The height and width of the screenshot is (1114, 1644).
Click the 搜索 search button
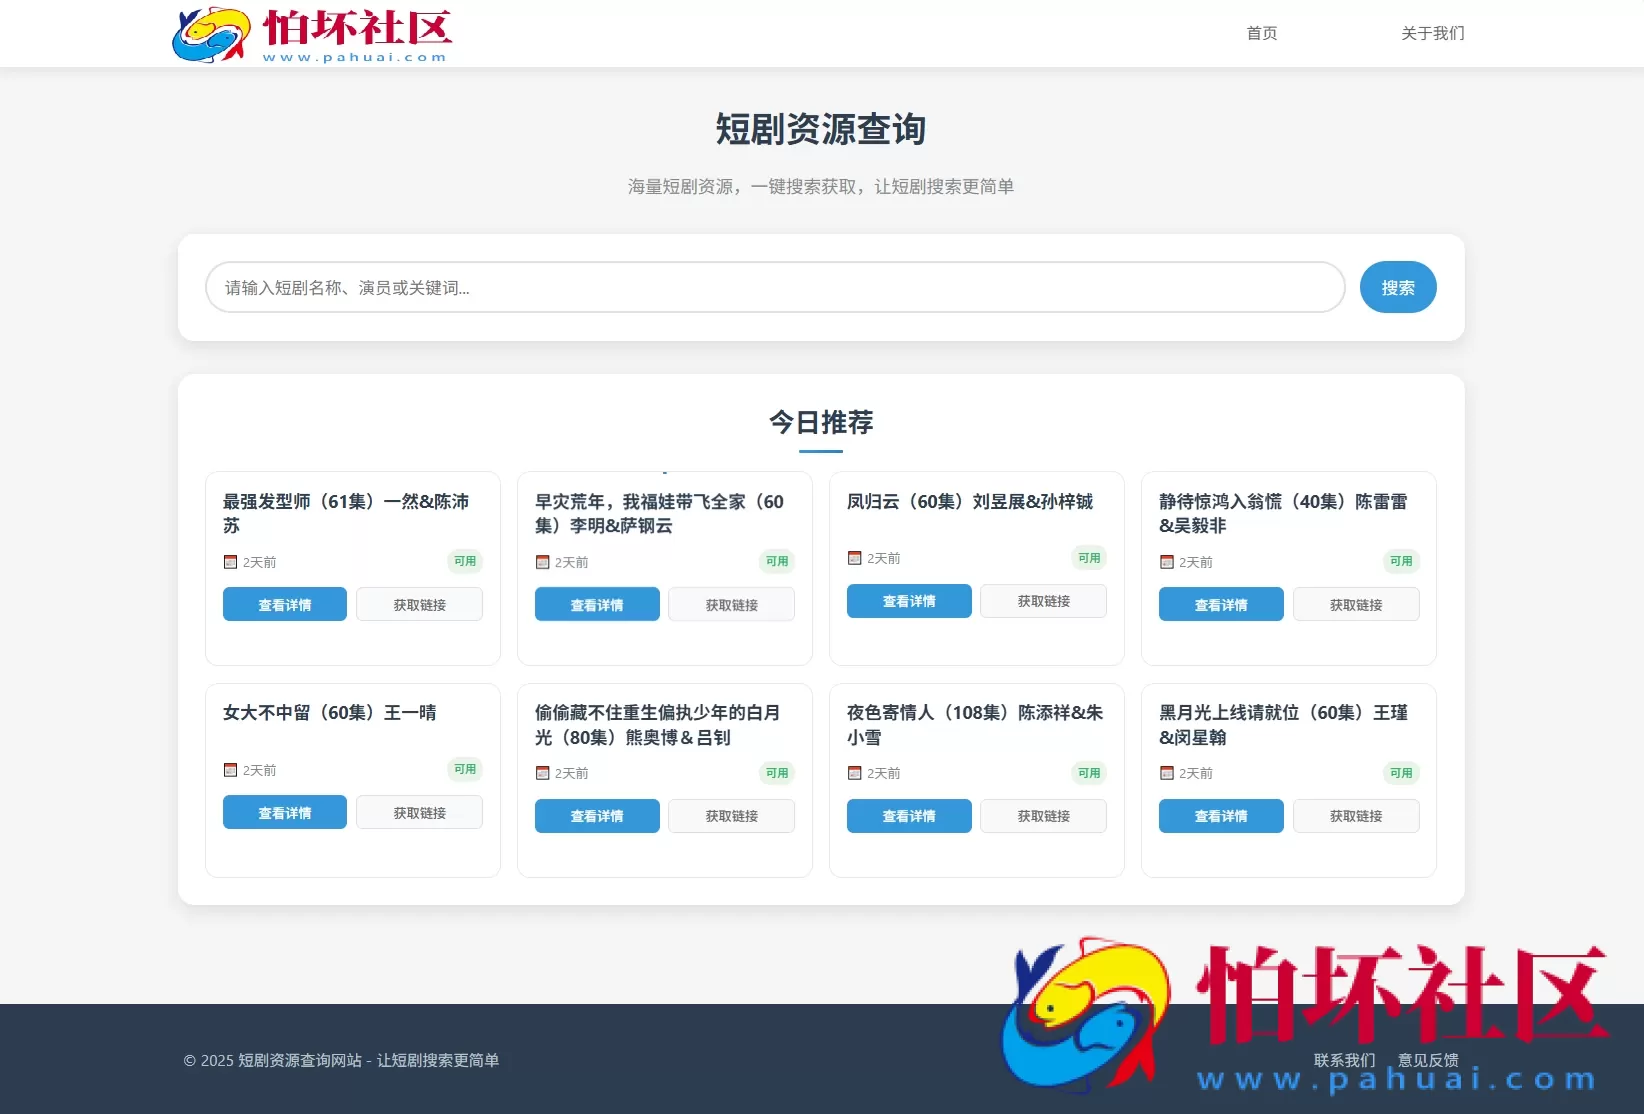click(x=1397, y=287)
